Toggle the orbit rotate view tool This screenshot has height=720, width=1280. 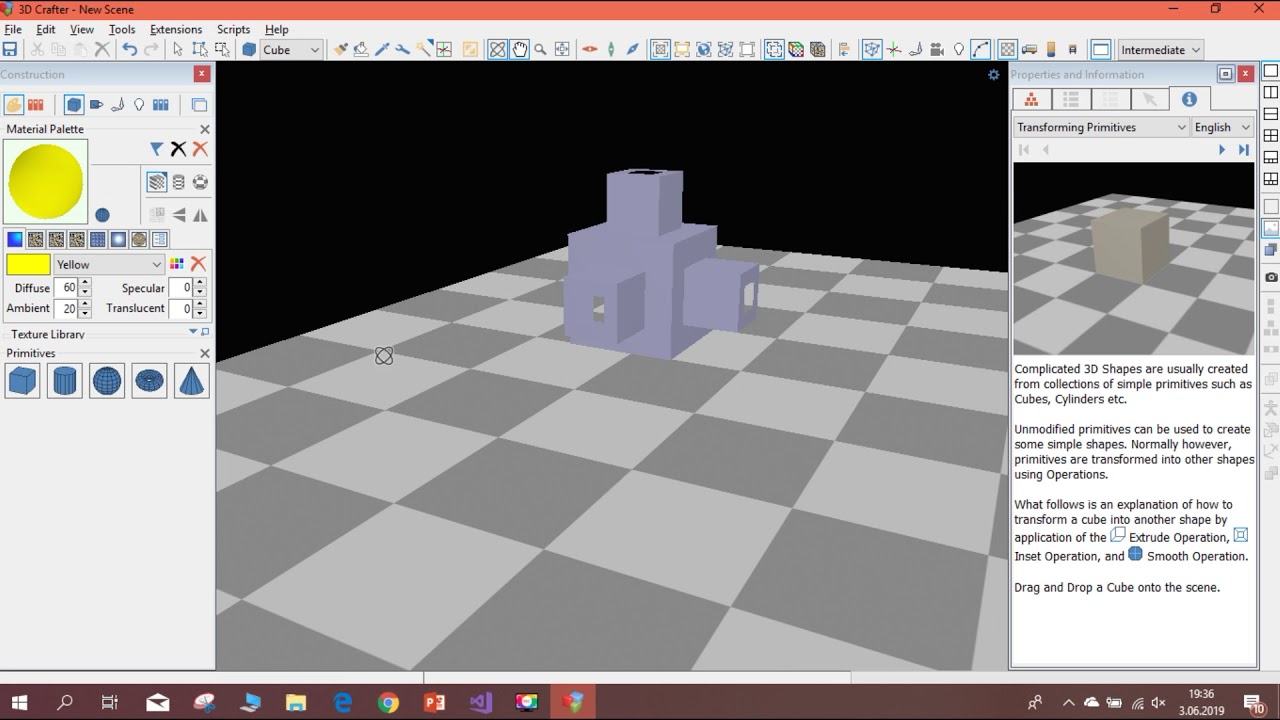pyautogui.click(x=497, y=49)
